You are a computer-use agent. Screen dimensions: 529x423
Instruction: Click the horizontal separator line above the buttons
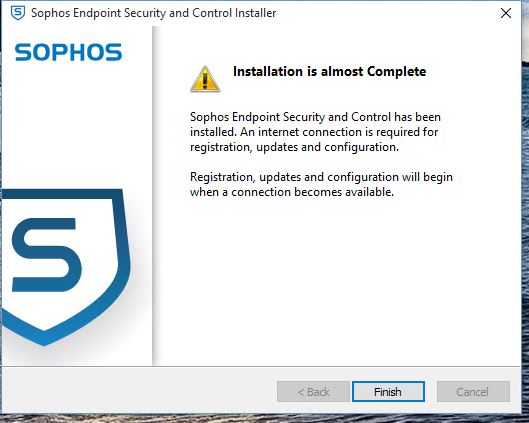coord(261,366)
